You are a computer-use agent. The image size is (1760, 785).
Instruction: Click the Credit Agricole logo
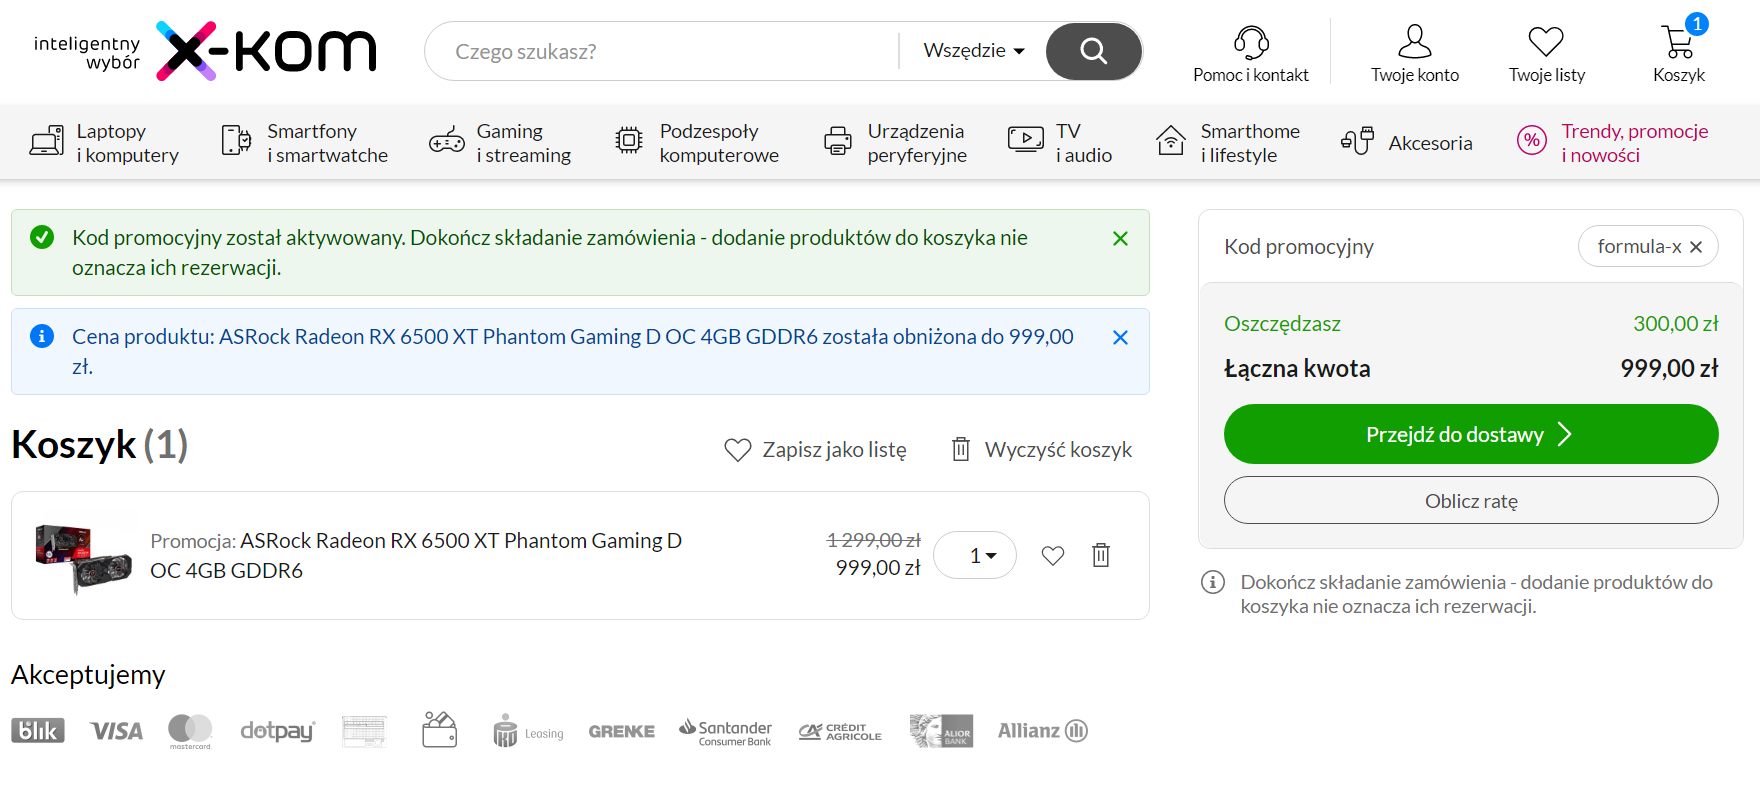(840, 731)
